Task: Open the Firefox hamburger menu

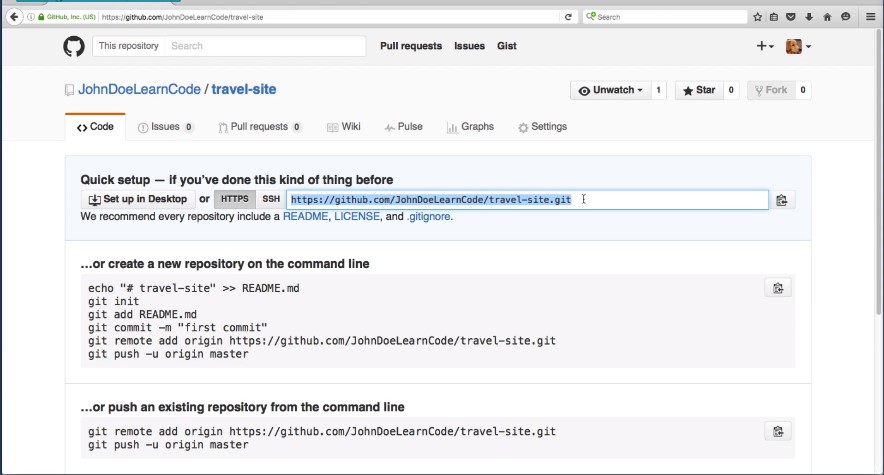Action: pyautogui.click(x=867, y=17)
